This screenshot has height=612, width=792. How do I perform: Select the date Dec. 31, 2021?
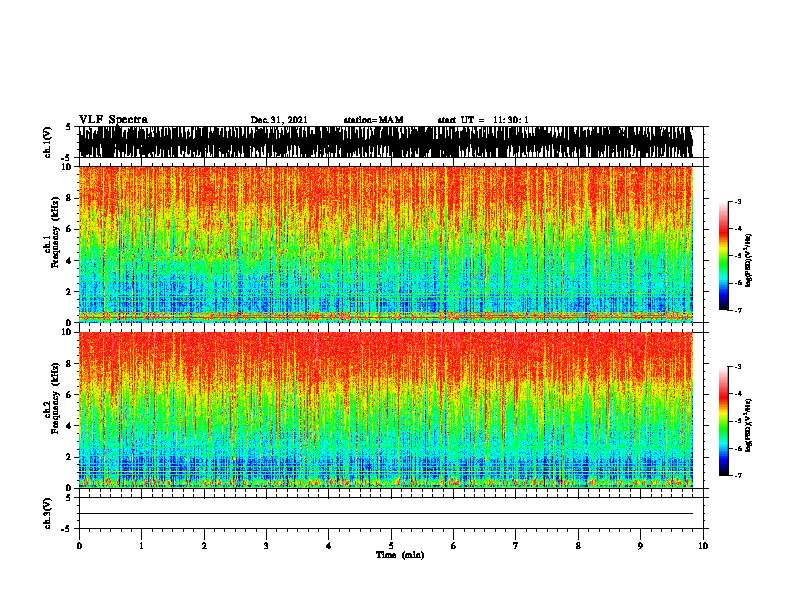click(x=279, y=120)
